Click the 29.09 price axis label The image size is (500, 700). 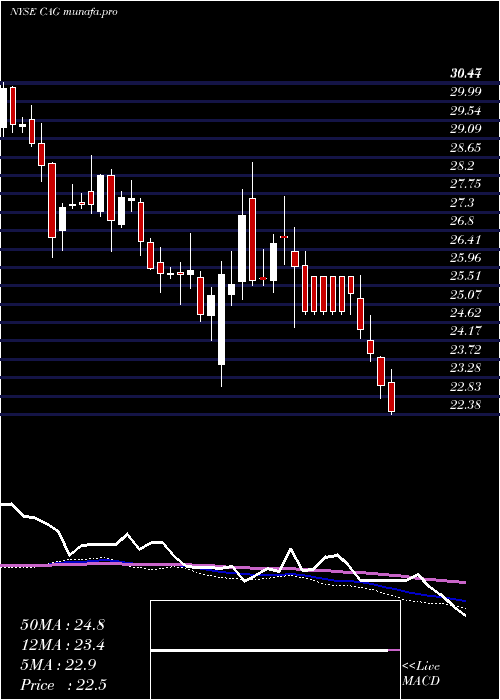(x=466, y=129)
